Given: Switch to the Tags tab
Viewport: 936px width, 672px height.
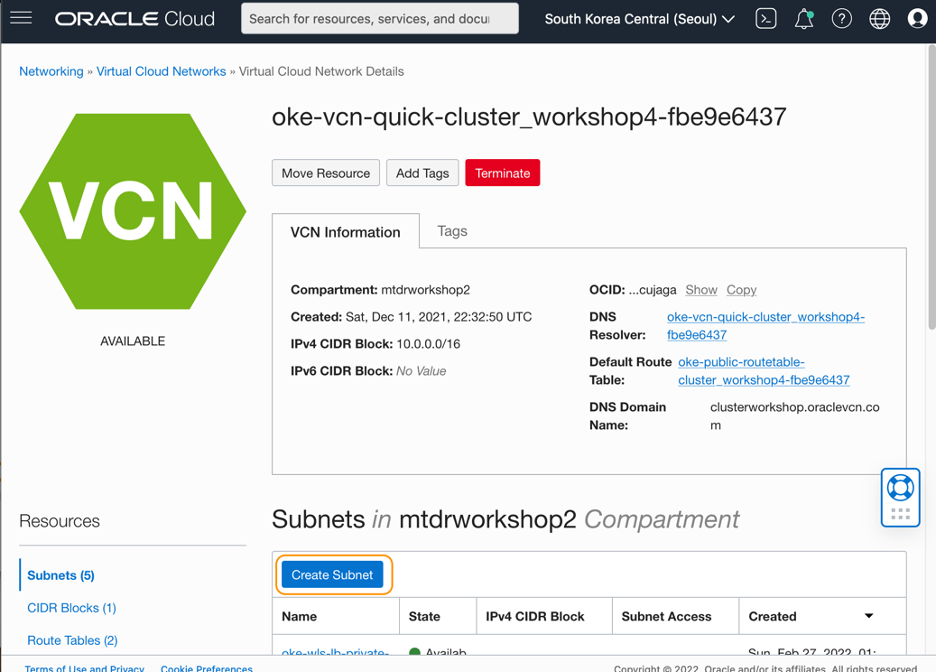Looking at the screenshot, I should (x=452, y=231).
